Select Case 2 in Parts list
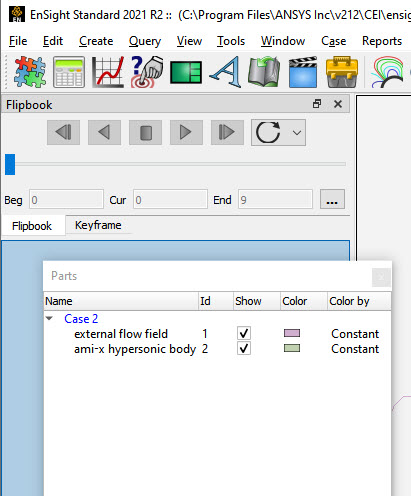Screen dimensions: 411x496 click(x=81, y=319)
